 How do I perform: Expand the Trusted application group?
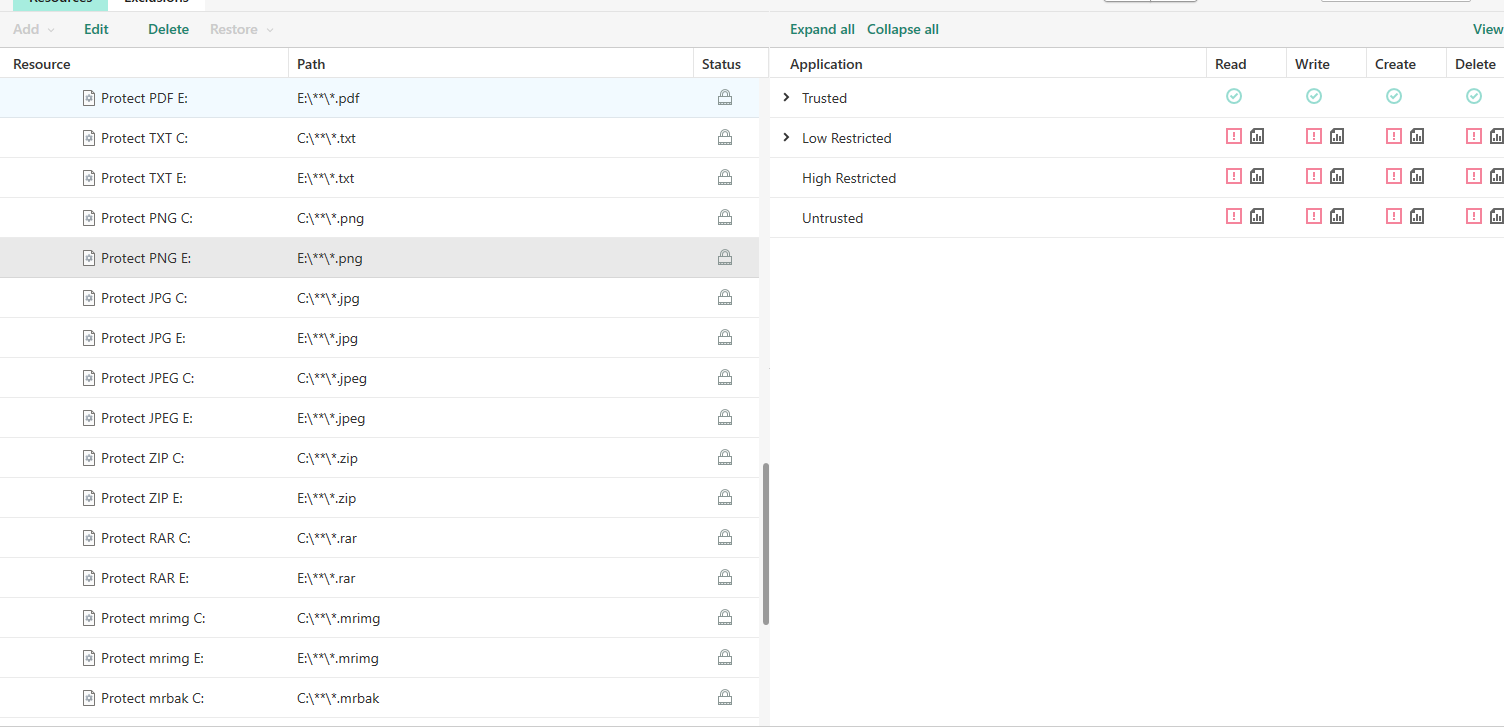coord(786,97)
